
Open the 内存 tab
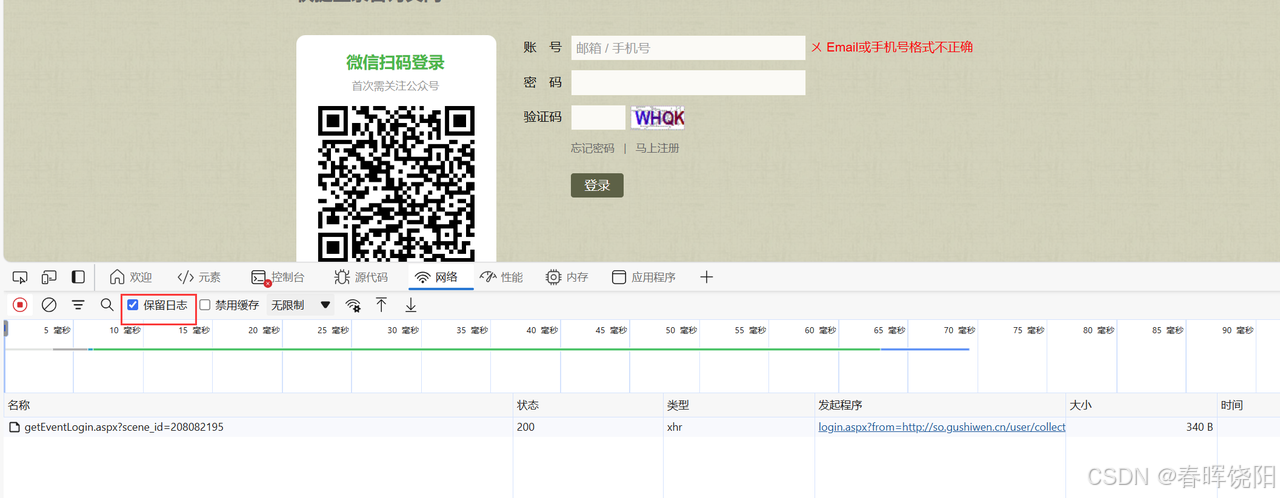pyautogui.click(x=567, y=277)
